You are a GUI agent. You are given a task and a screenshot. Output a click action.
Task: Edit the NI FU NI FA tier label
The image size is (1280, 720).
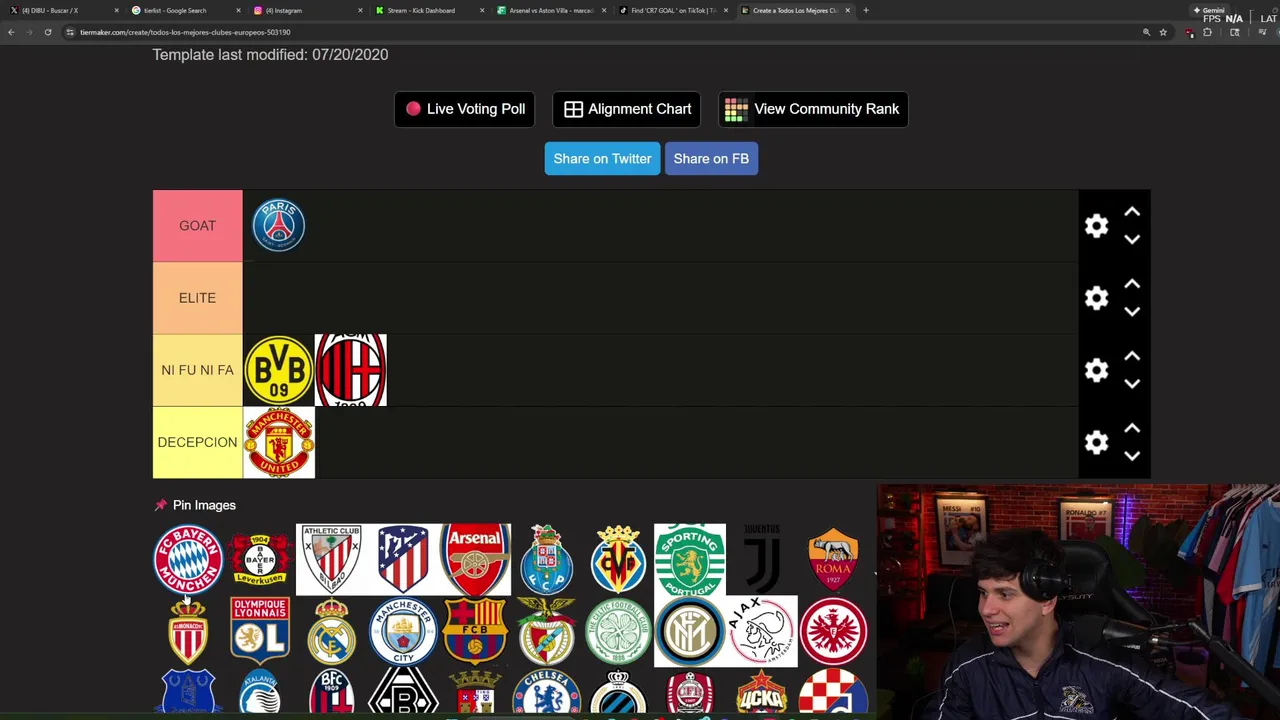coord(197,370)
